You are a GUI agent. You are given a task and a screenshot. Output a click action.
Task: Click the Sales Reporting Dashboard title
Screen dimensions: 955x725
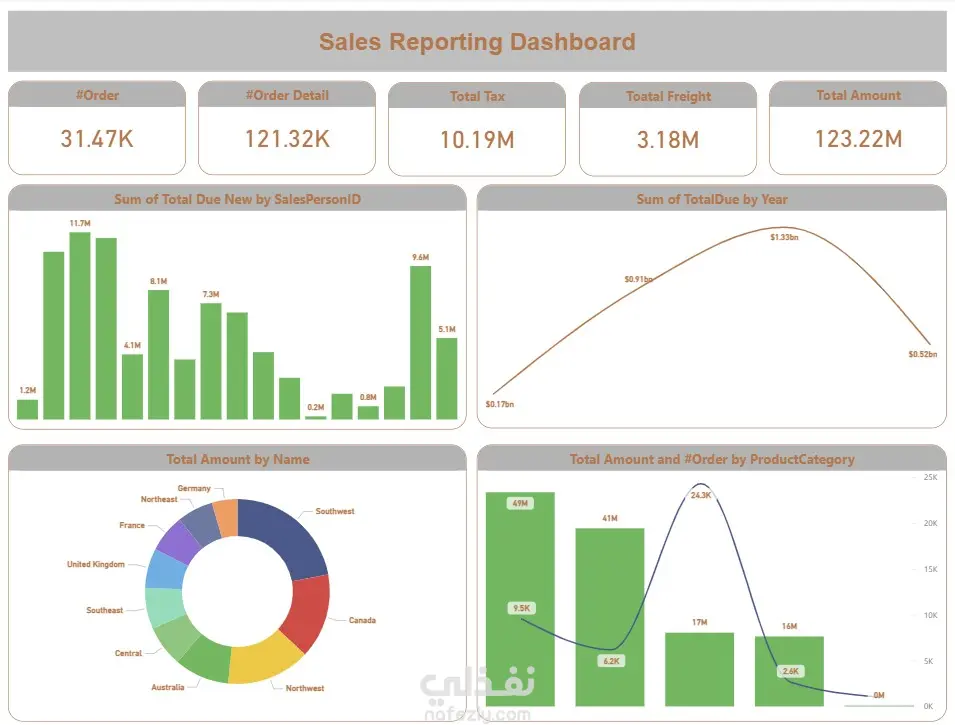[x=477, y=41]
